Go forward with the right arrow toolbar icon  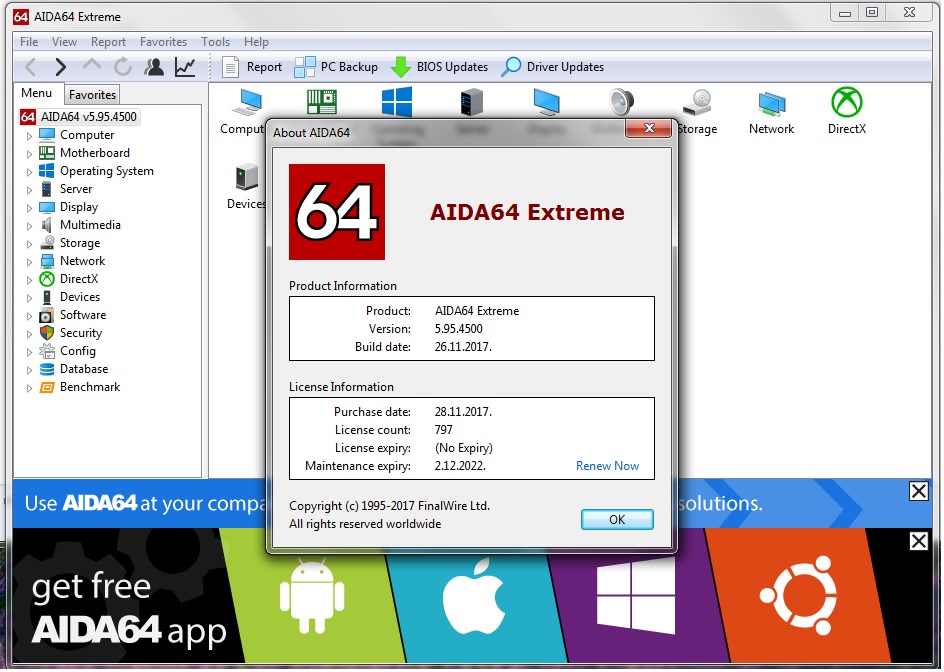tap(60, 67)
